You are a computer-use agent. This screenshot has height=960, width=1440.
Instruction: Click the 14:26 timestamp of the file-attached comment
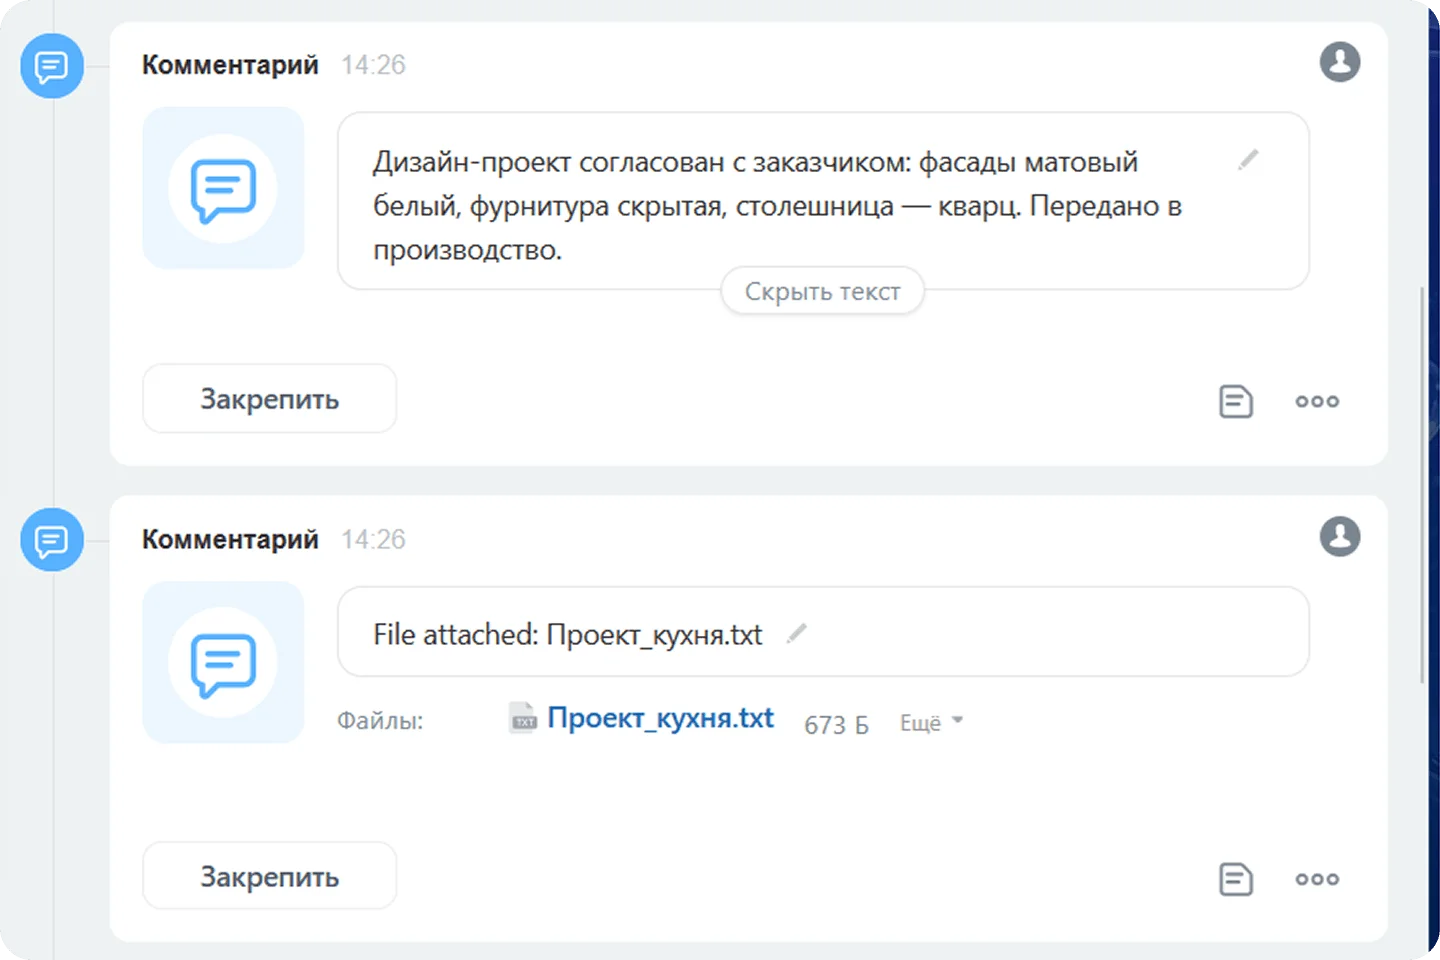pyautogui.click(x=373, y=540)
